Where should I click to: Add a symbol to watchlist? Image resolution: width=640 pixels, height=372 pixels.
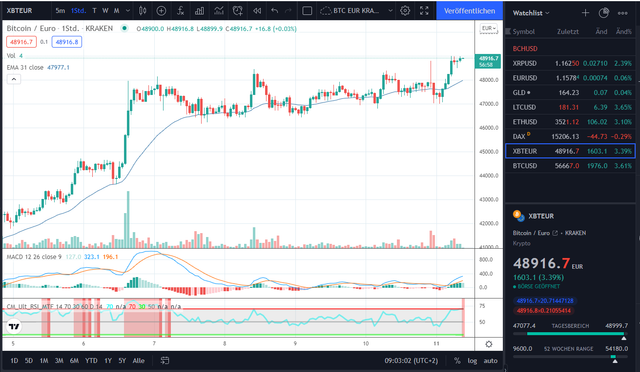pos(585,13)
